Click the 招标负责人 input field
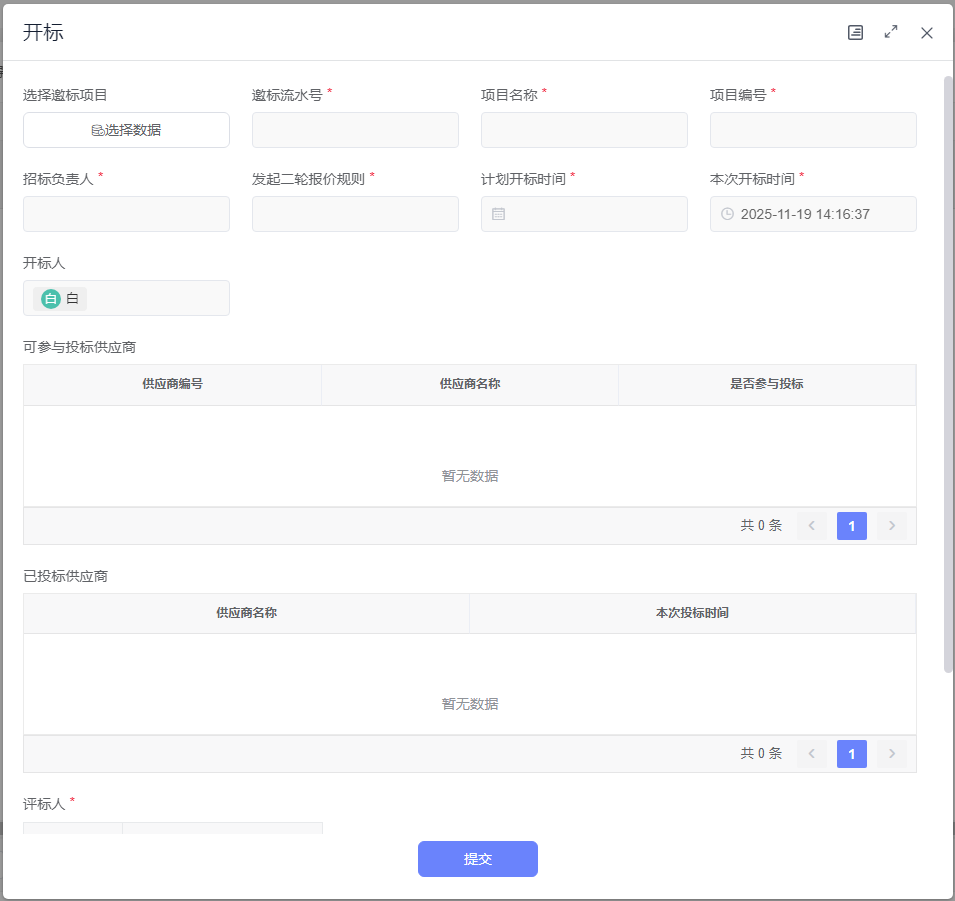 pyautogui.click(x=126, y=214)
